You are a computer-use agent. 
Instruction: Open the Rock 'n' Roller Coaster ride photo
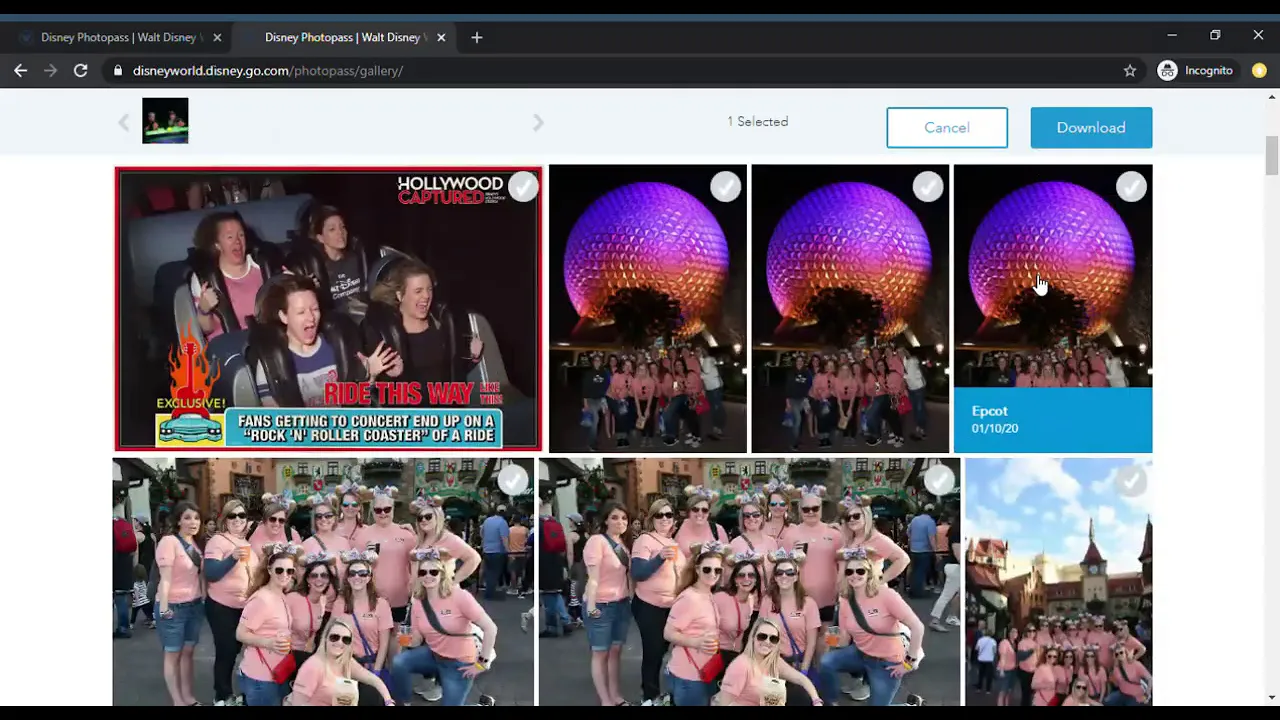(328, 309)
